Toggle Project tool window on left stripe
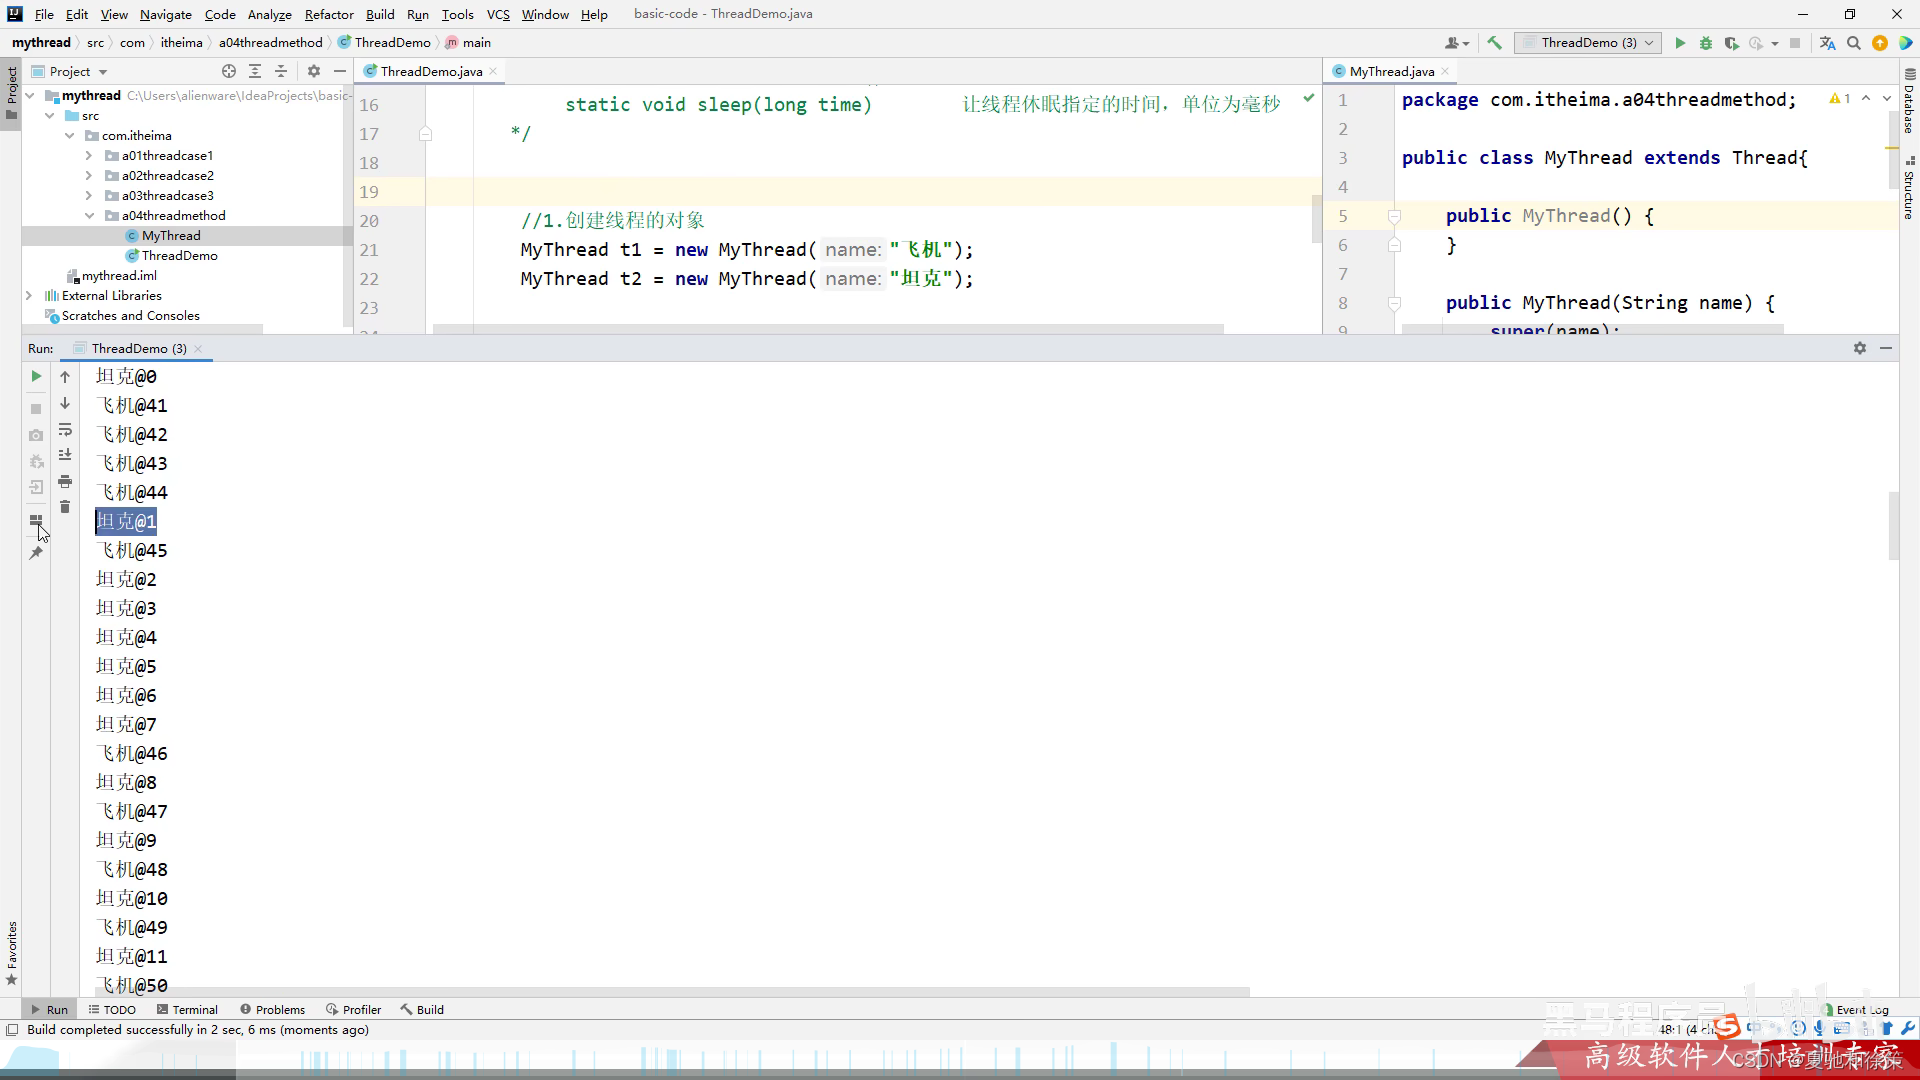This screenshot has width=1920, height=1080. pyautogui.click(x=11, y=90)
